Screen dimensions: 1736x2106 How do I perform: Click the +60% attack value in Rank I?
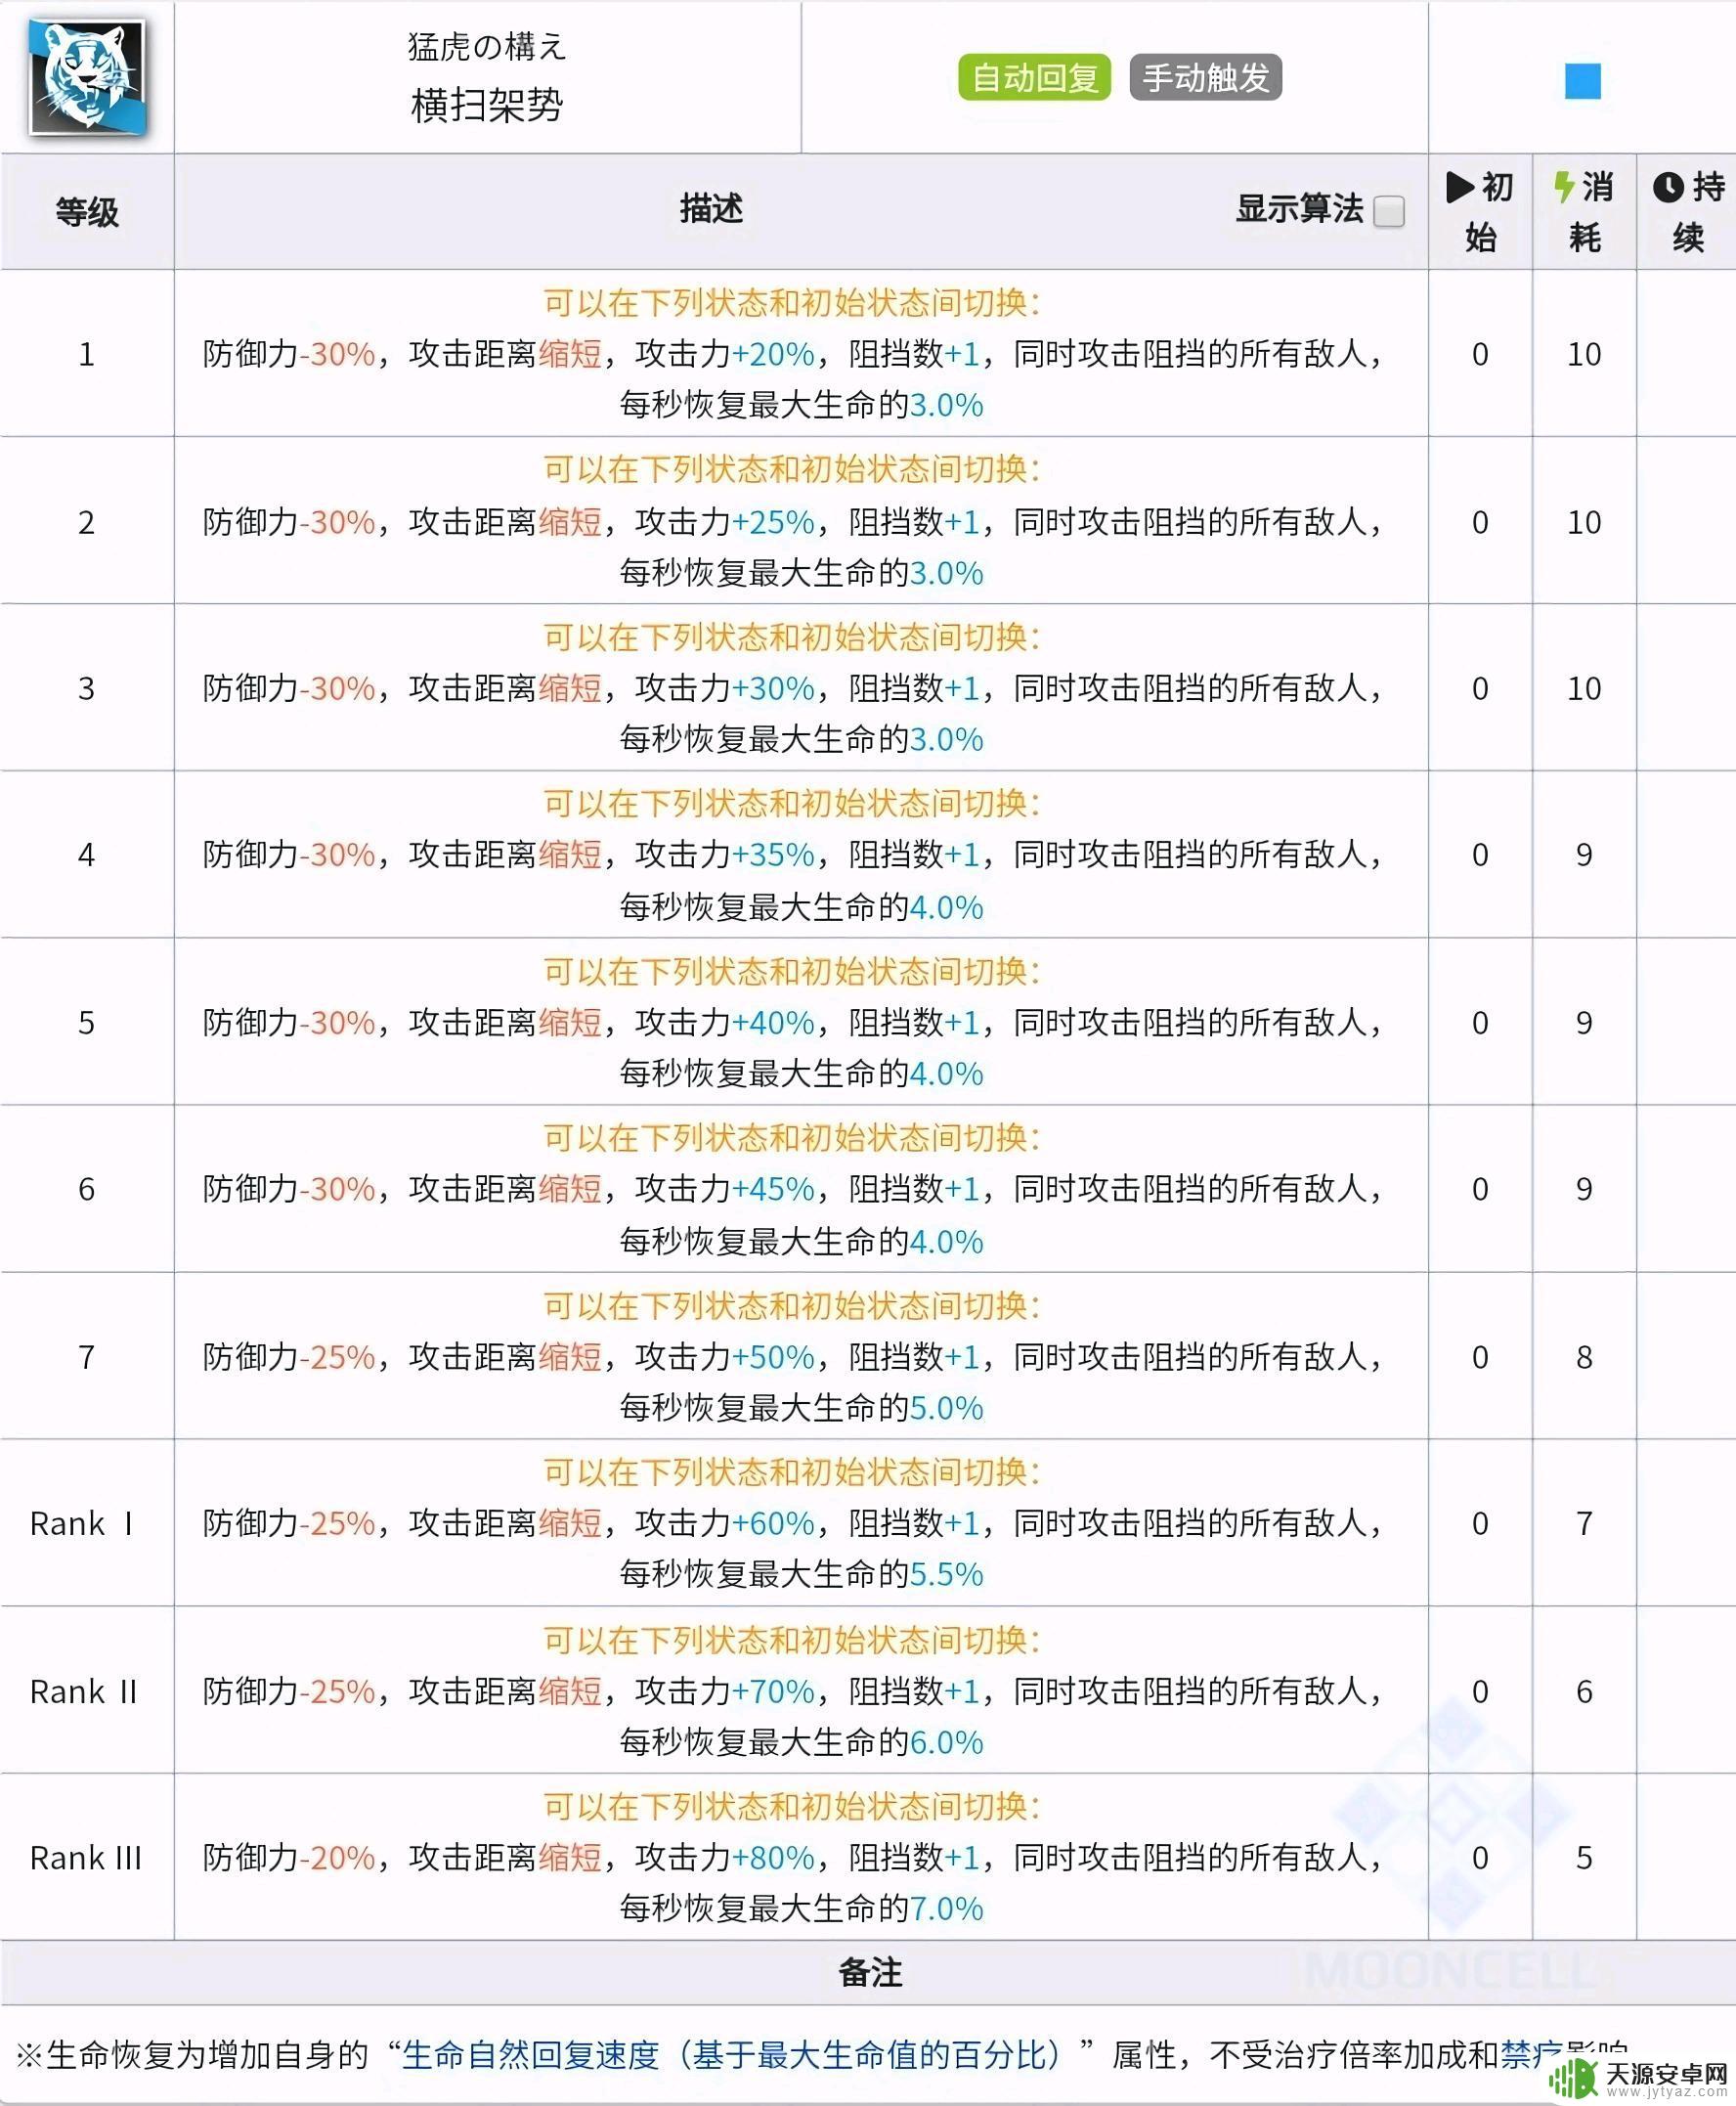click(773, 1523)
